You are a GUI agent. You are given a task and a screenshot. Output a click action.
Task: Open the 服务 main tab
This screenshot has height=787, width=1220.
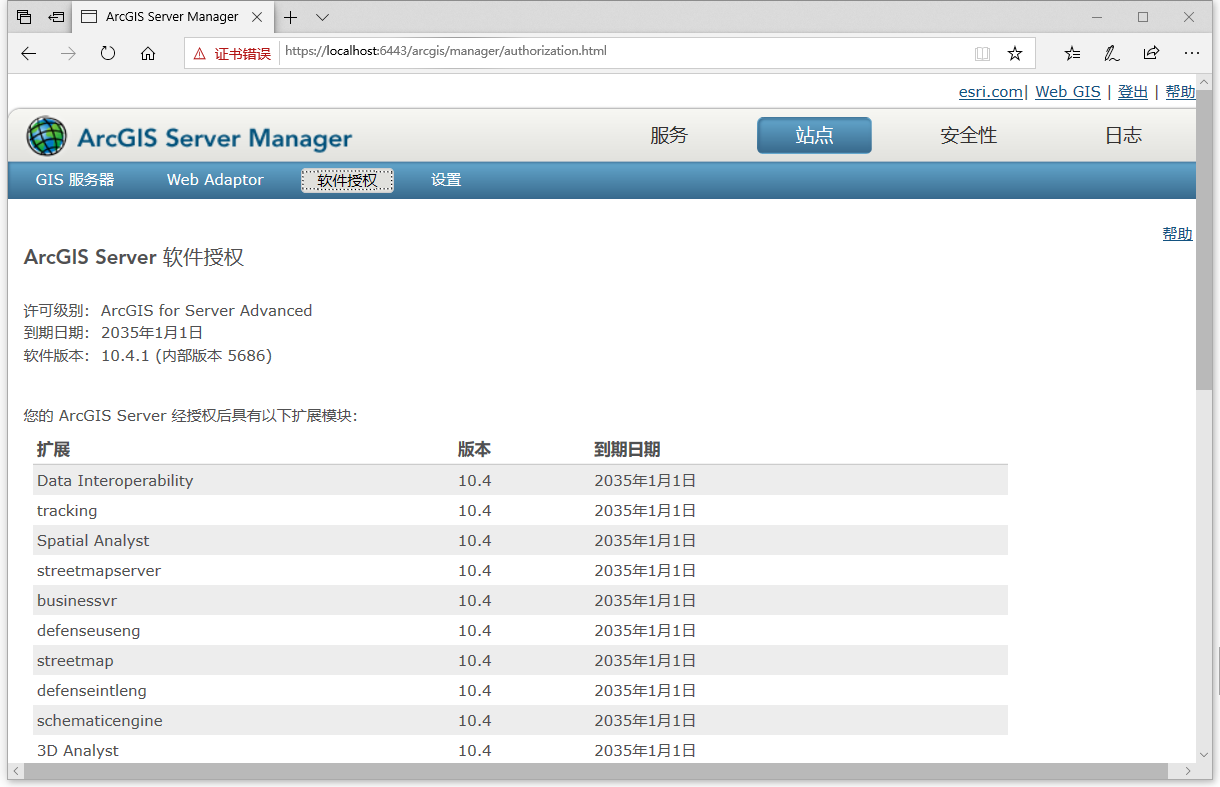tap(669, 136)
